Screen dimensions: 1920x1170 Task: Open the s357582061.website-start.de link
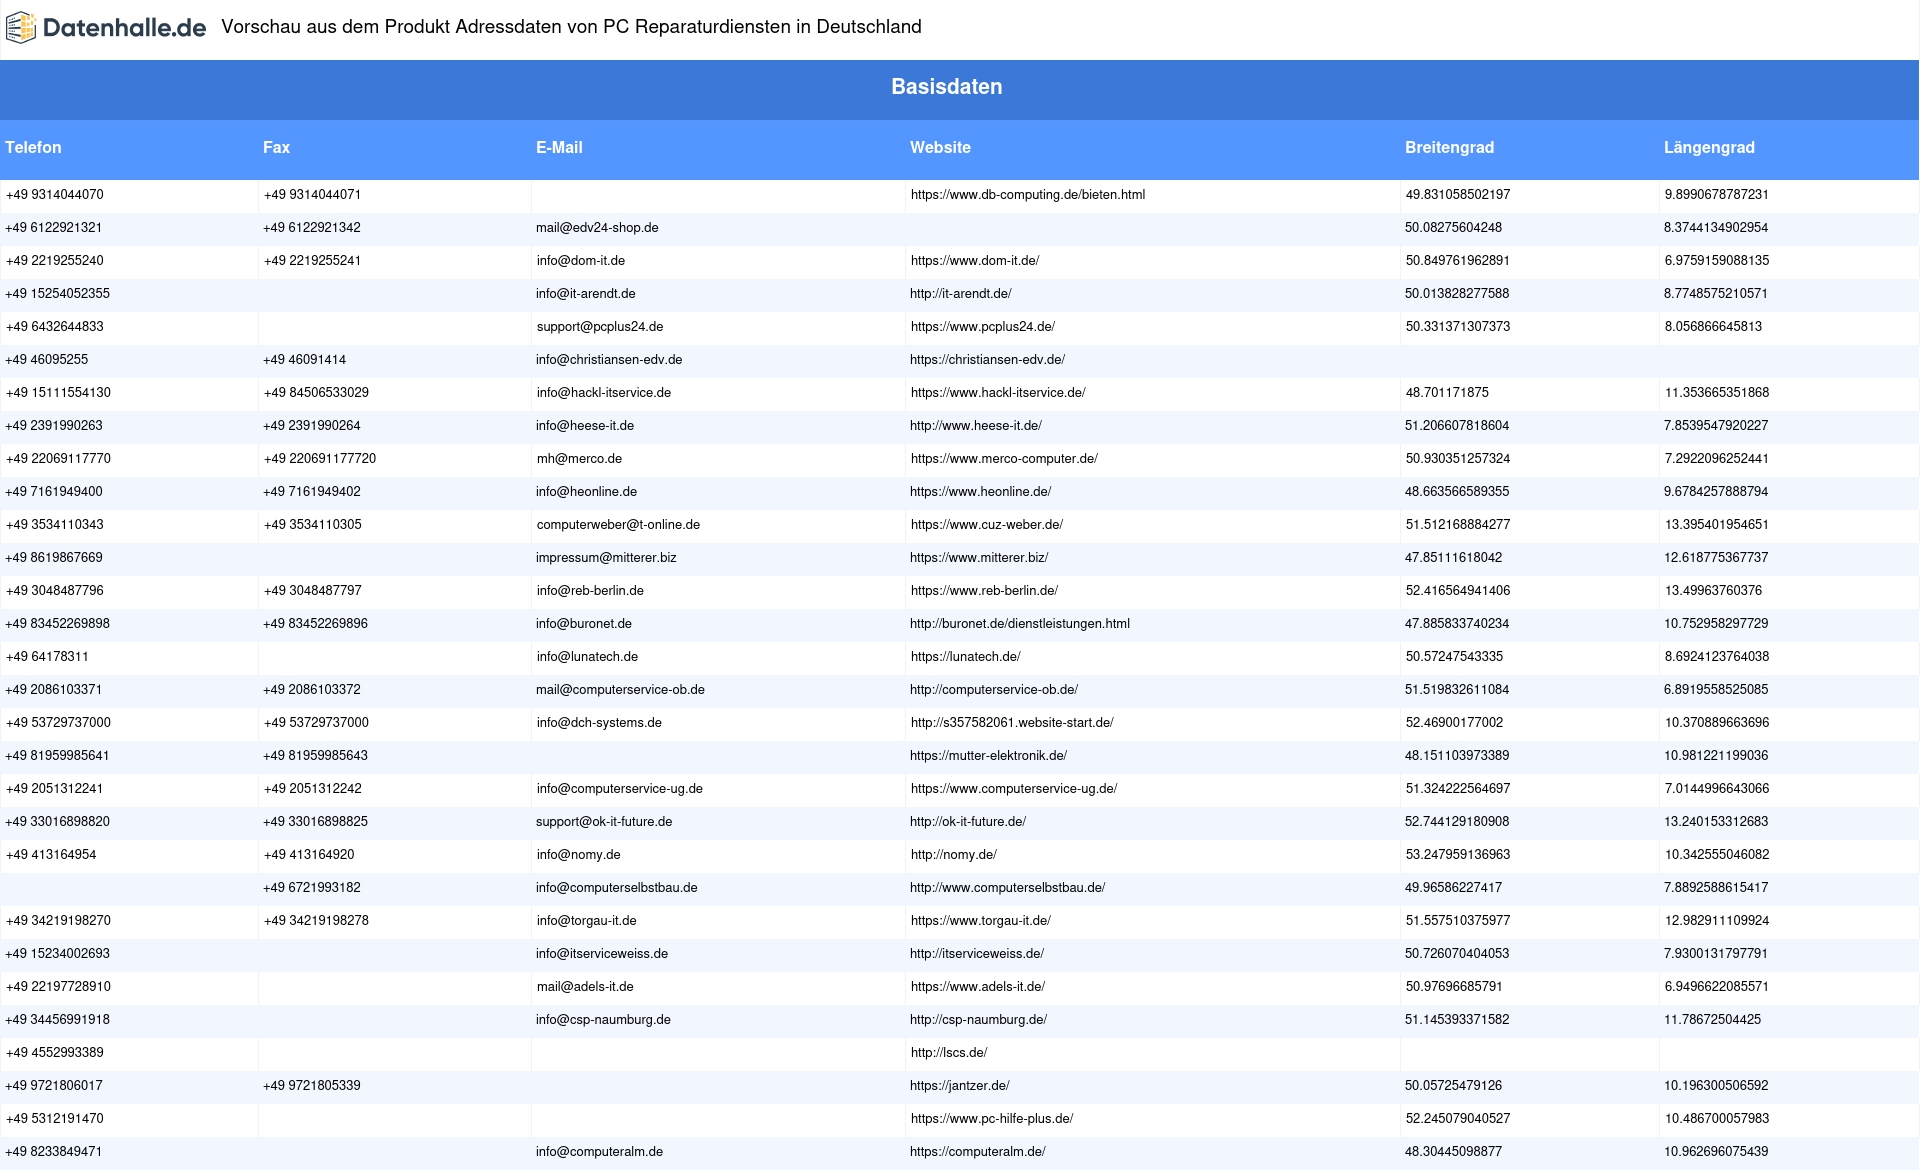pos(1012,723)
